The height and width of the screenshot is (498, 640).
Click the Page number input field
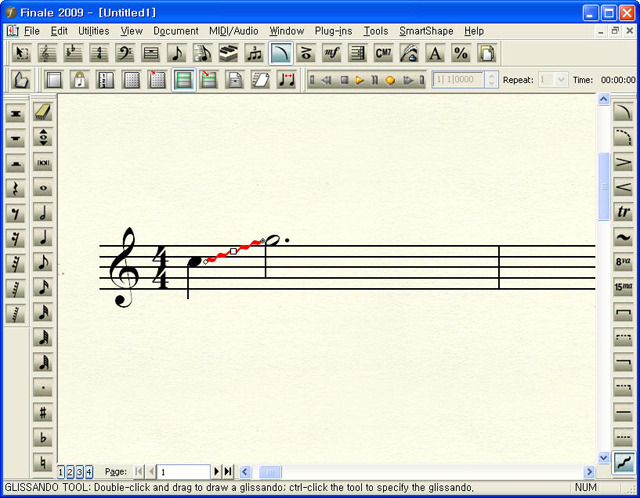click(183, 471)
